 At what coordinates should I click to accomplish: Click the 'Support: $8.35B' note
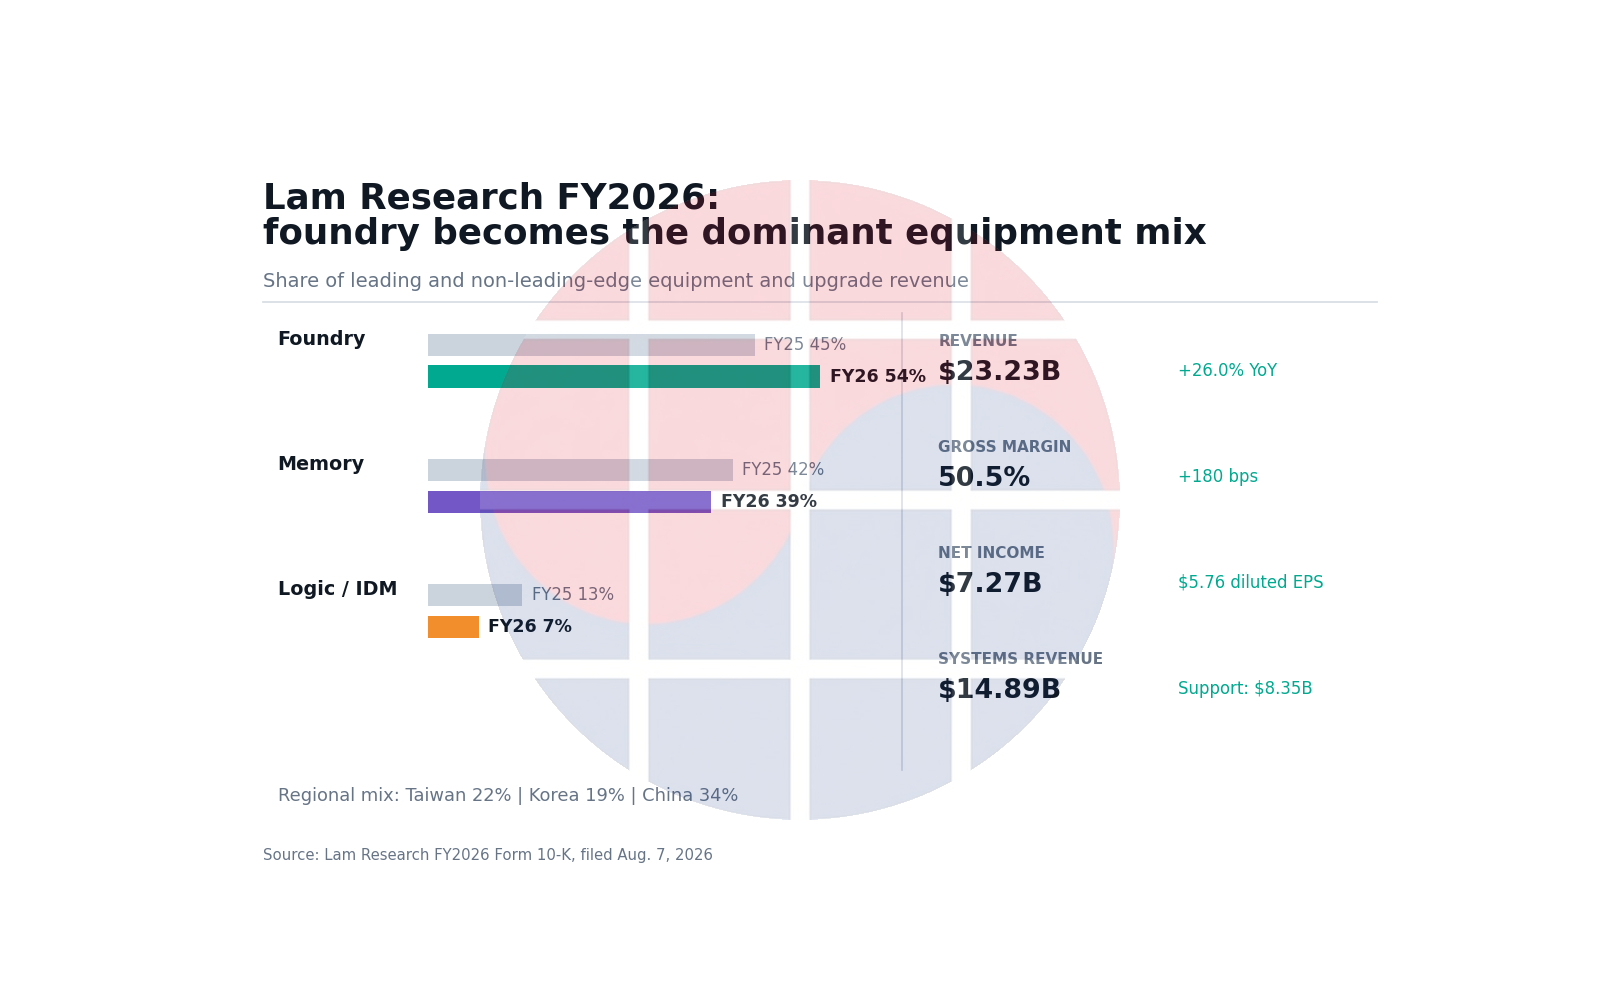1245,689
